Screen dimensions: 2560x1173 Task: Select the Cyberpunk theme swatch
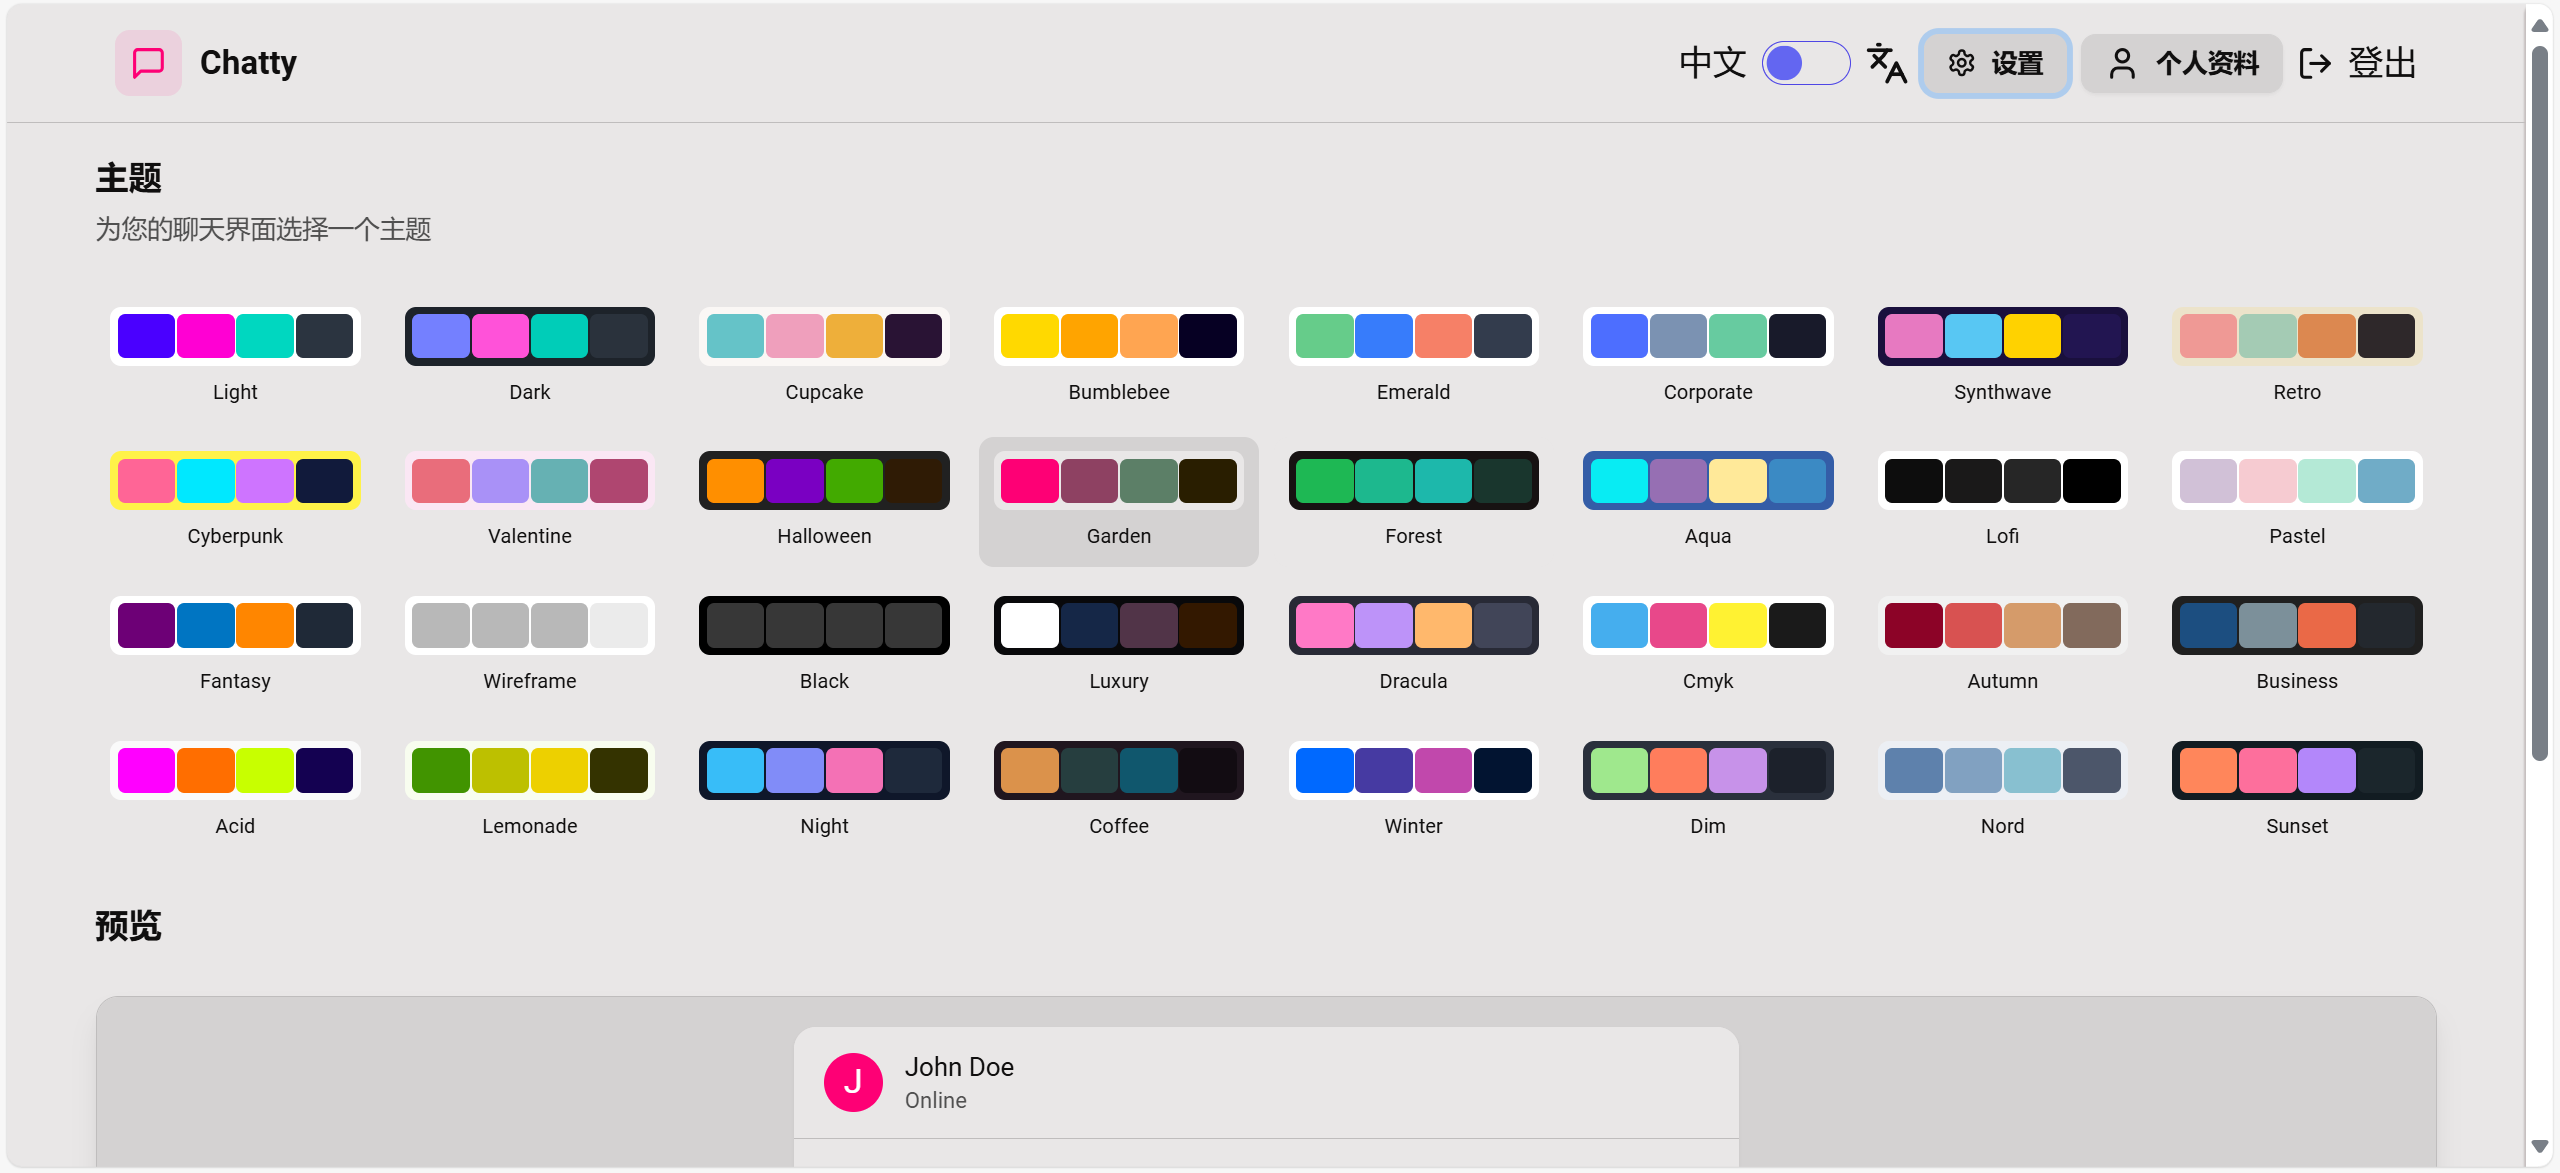(x=235, y=481)
